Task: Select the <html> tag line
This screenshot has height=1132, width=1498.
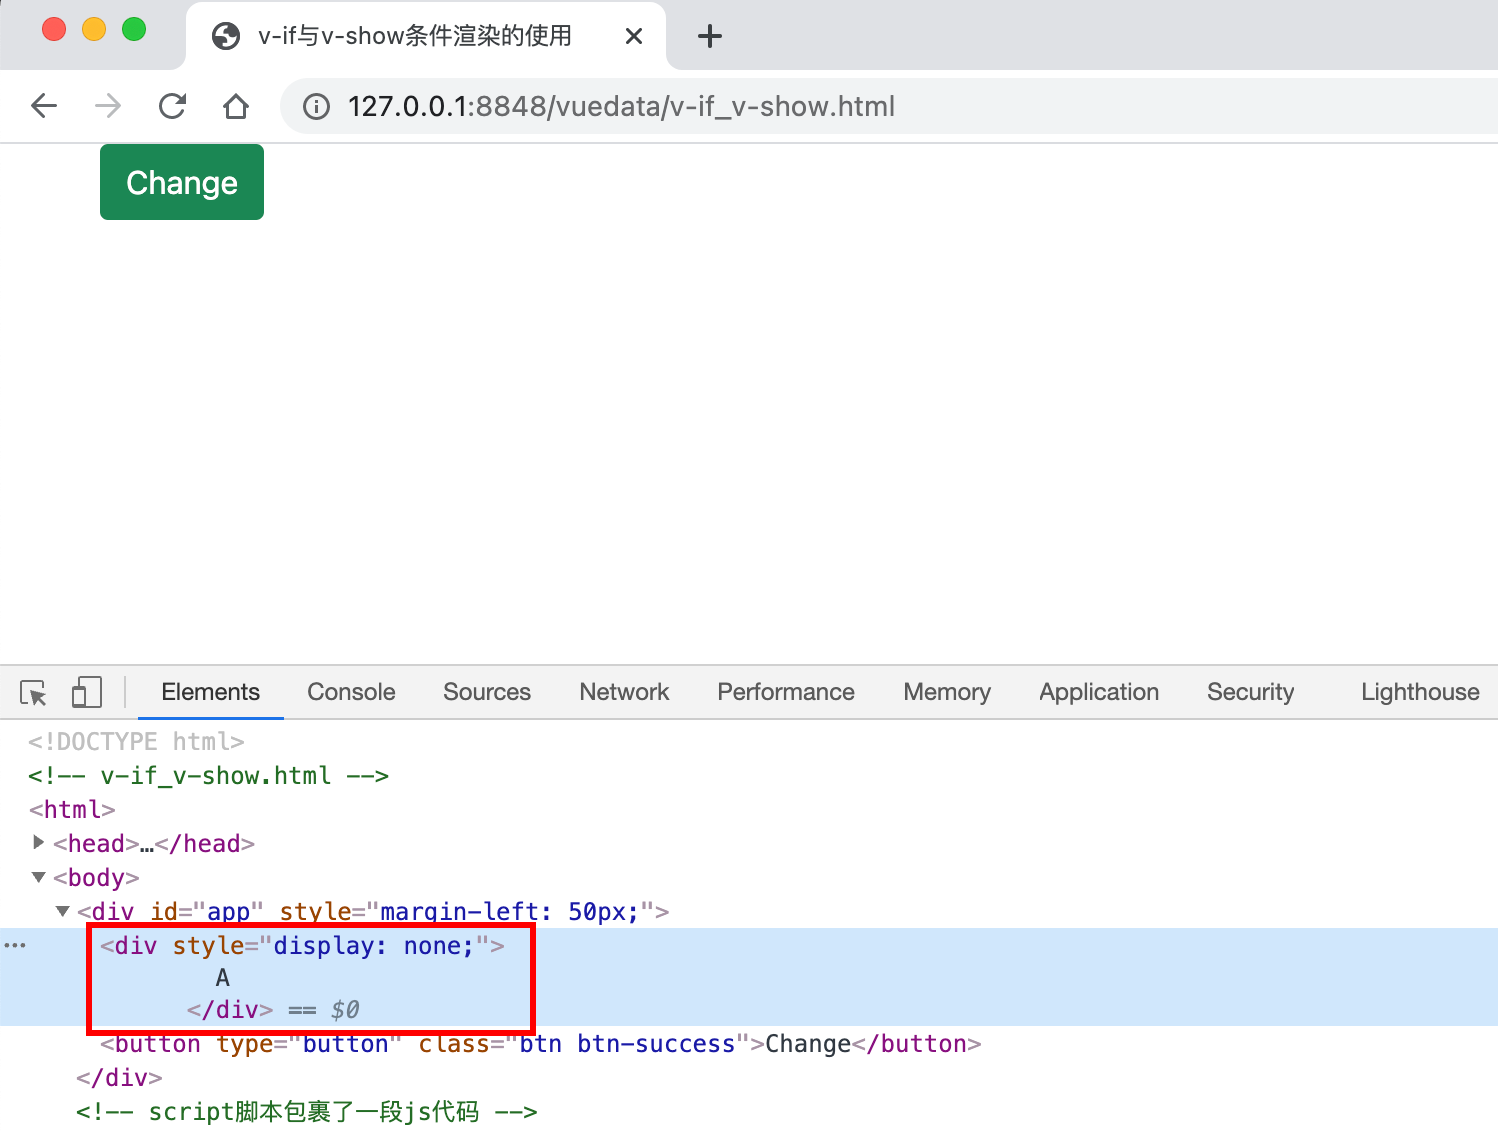Action: (72, 809)
